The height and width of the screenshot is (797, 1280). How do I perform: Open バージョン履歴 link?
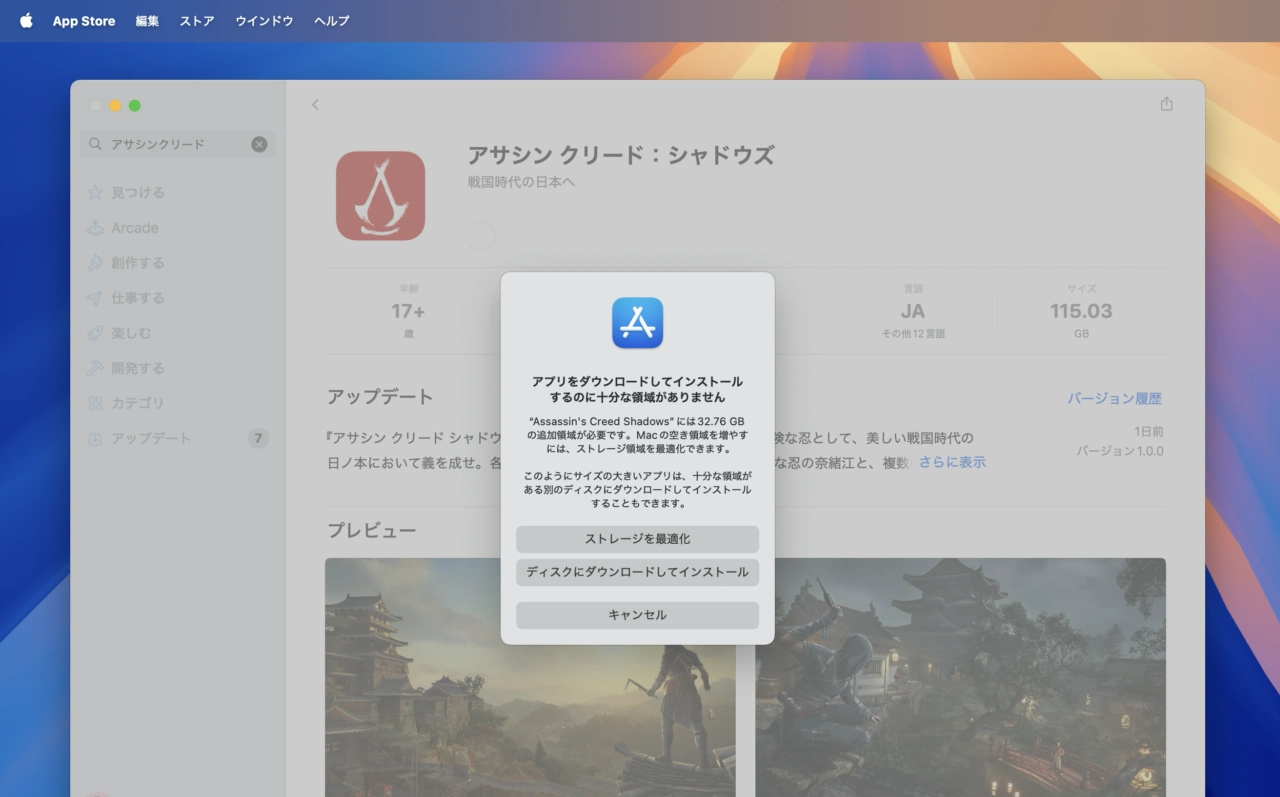(x=1114, y=398)
